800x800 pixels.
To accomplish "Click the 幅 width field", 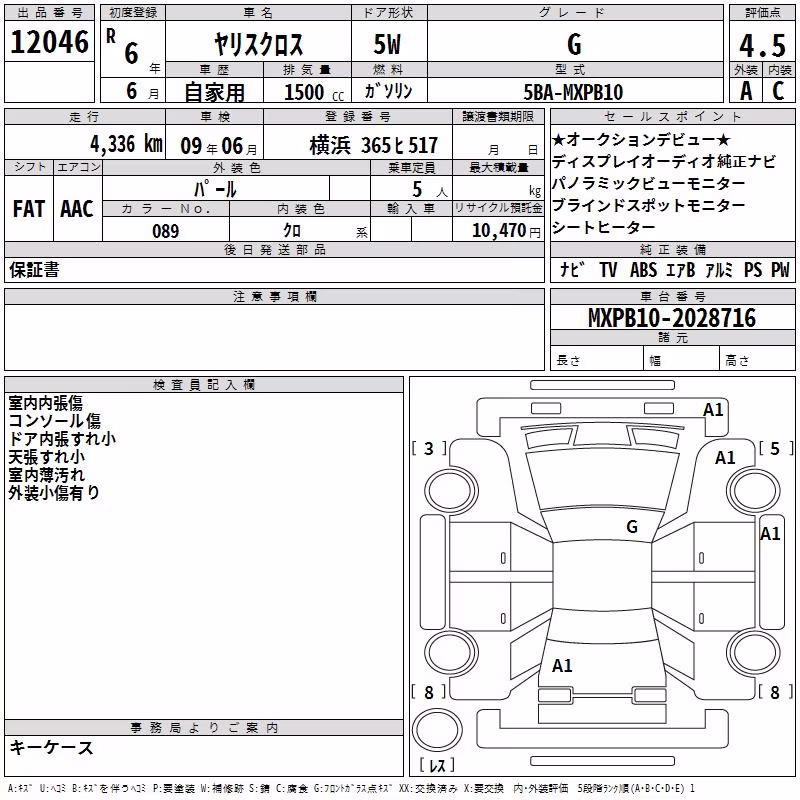I will 682,359.
